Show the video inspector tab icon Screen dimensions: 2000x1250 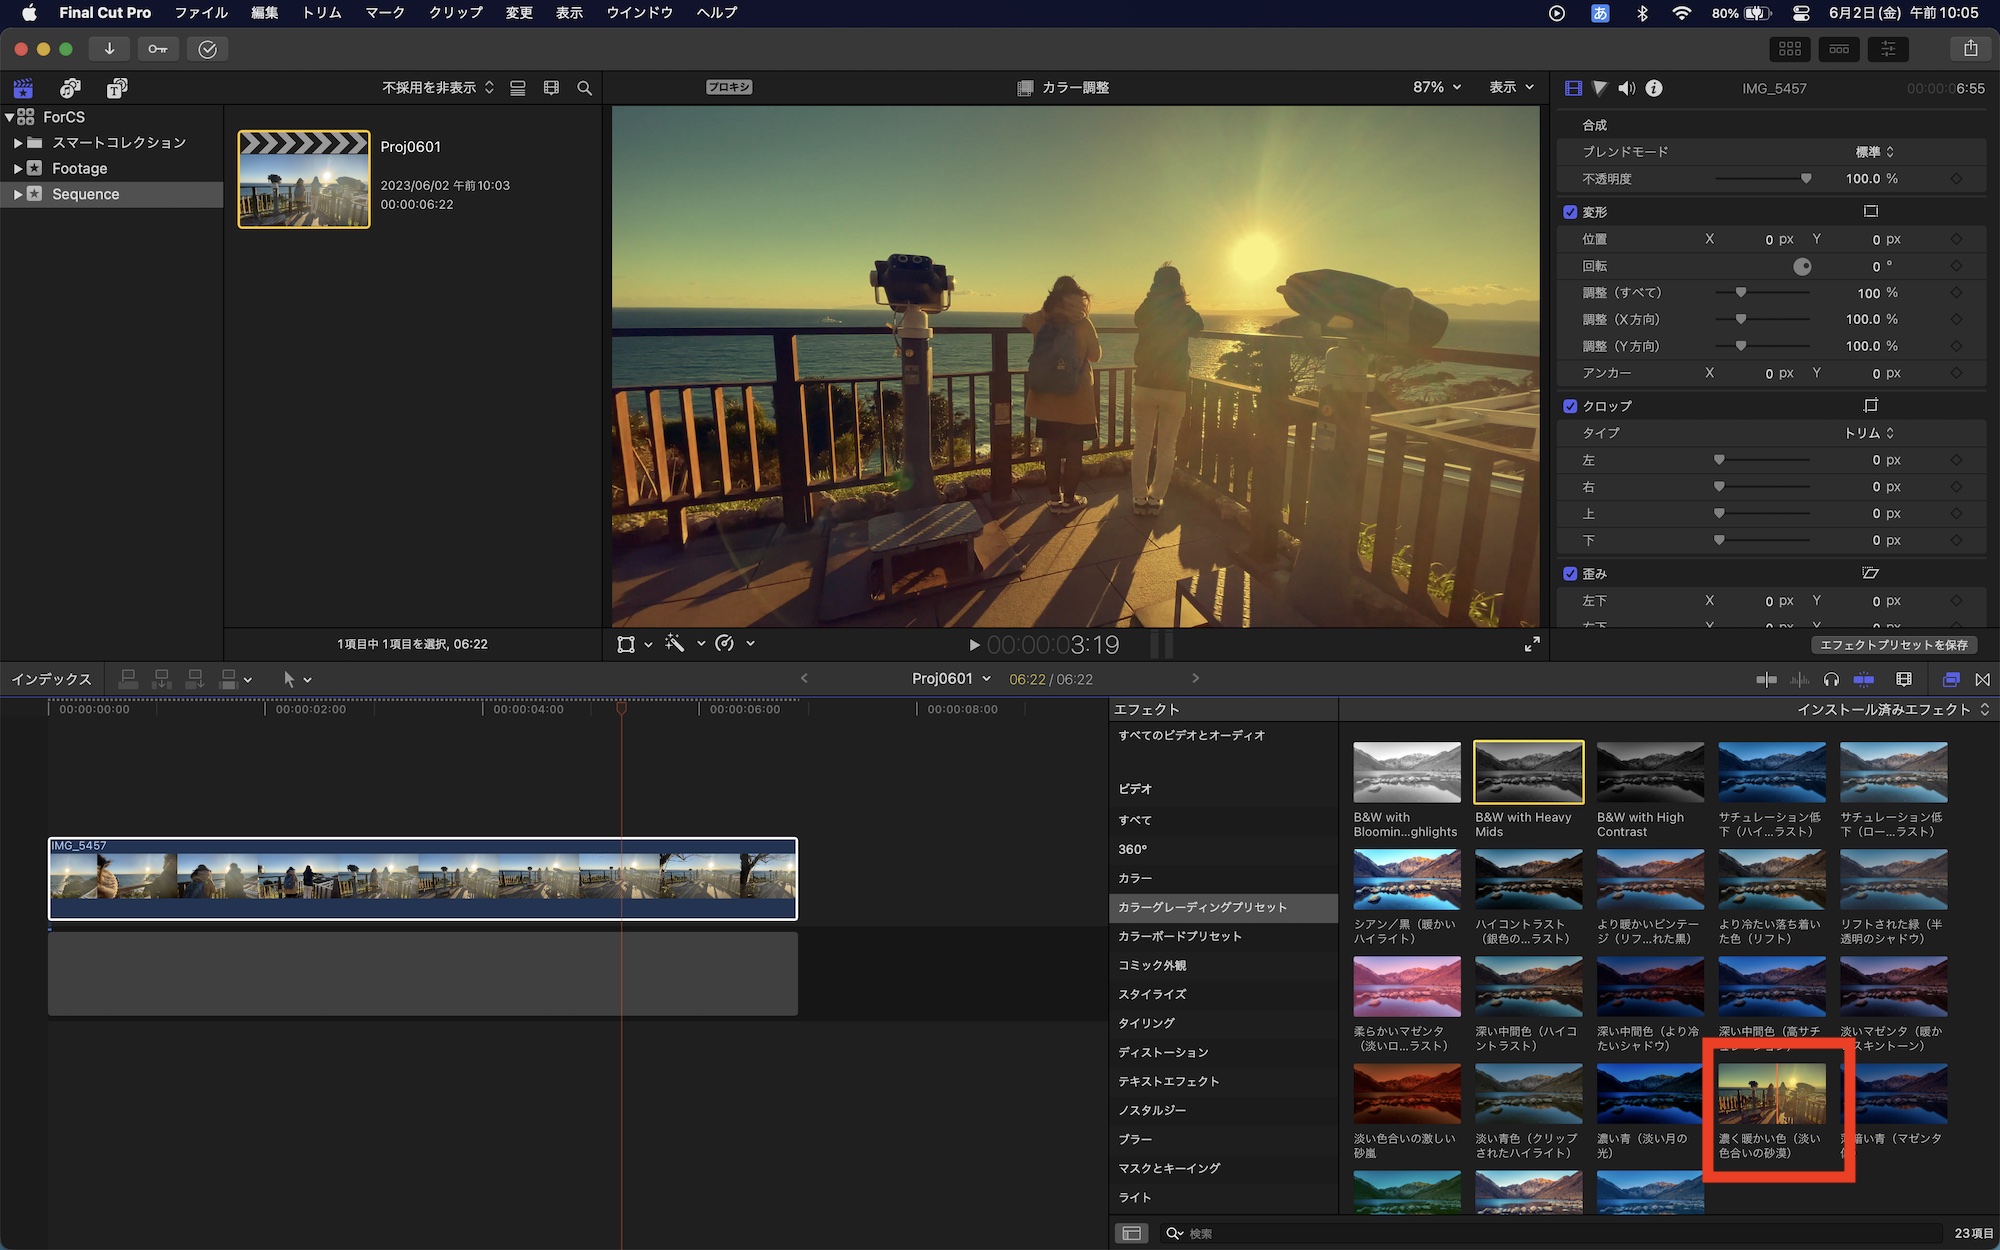1573,88
